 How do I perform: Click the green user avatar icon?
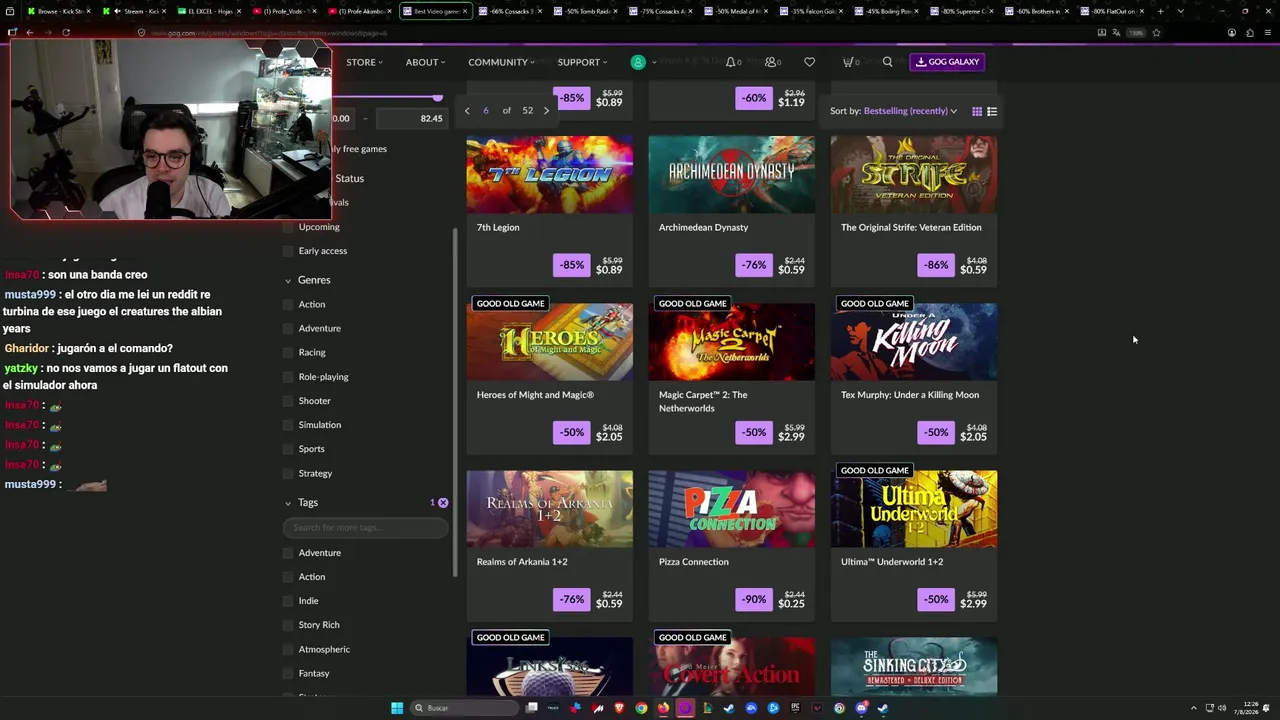click(x=638, y=62)
